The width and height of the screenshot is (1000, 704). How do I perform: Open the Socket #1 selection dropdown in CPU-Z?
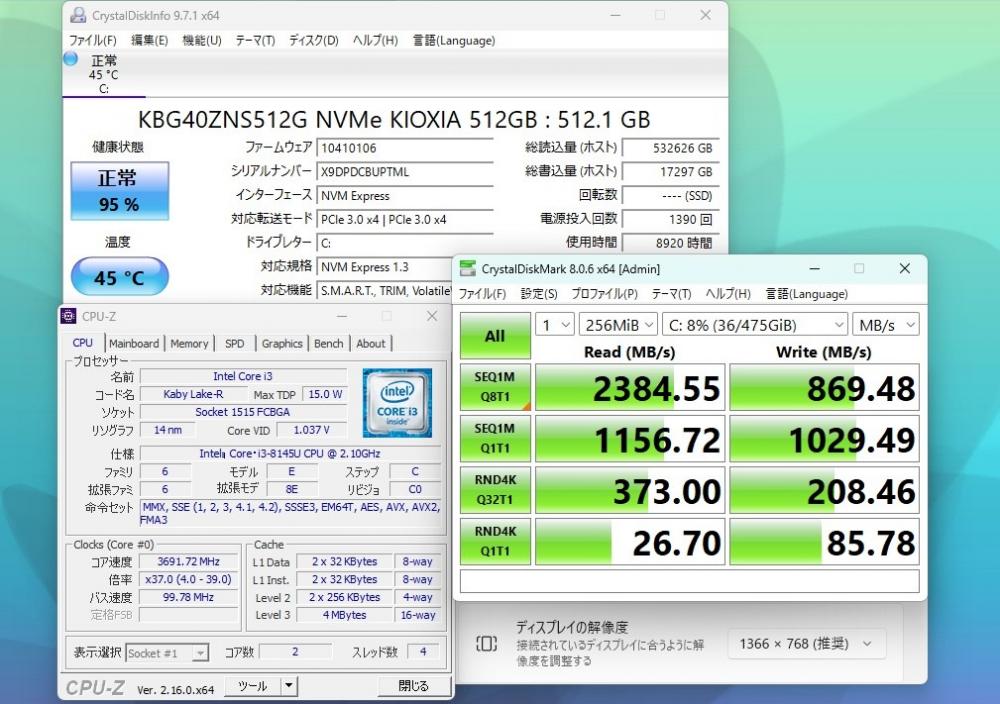coord(167,653)
